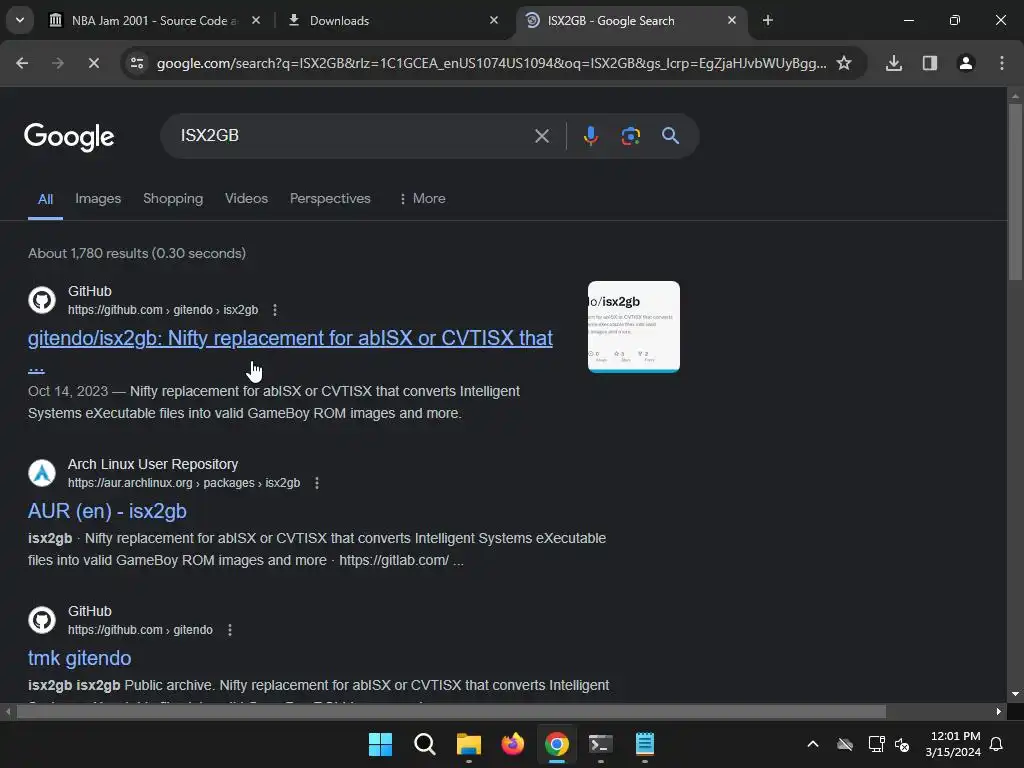Click GitHub favicon of first result
Image resolution: width=1024 pixels, height=768 pixels.
pyautogui.click(x=42, y=300)
